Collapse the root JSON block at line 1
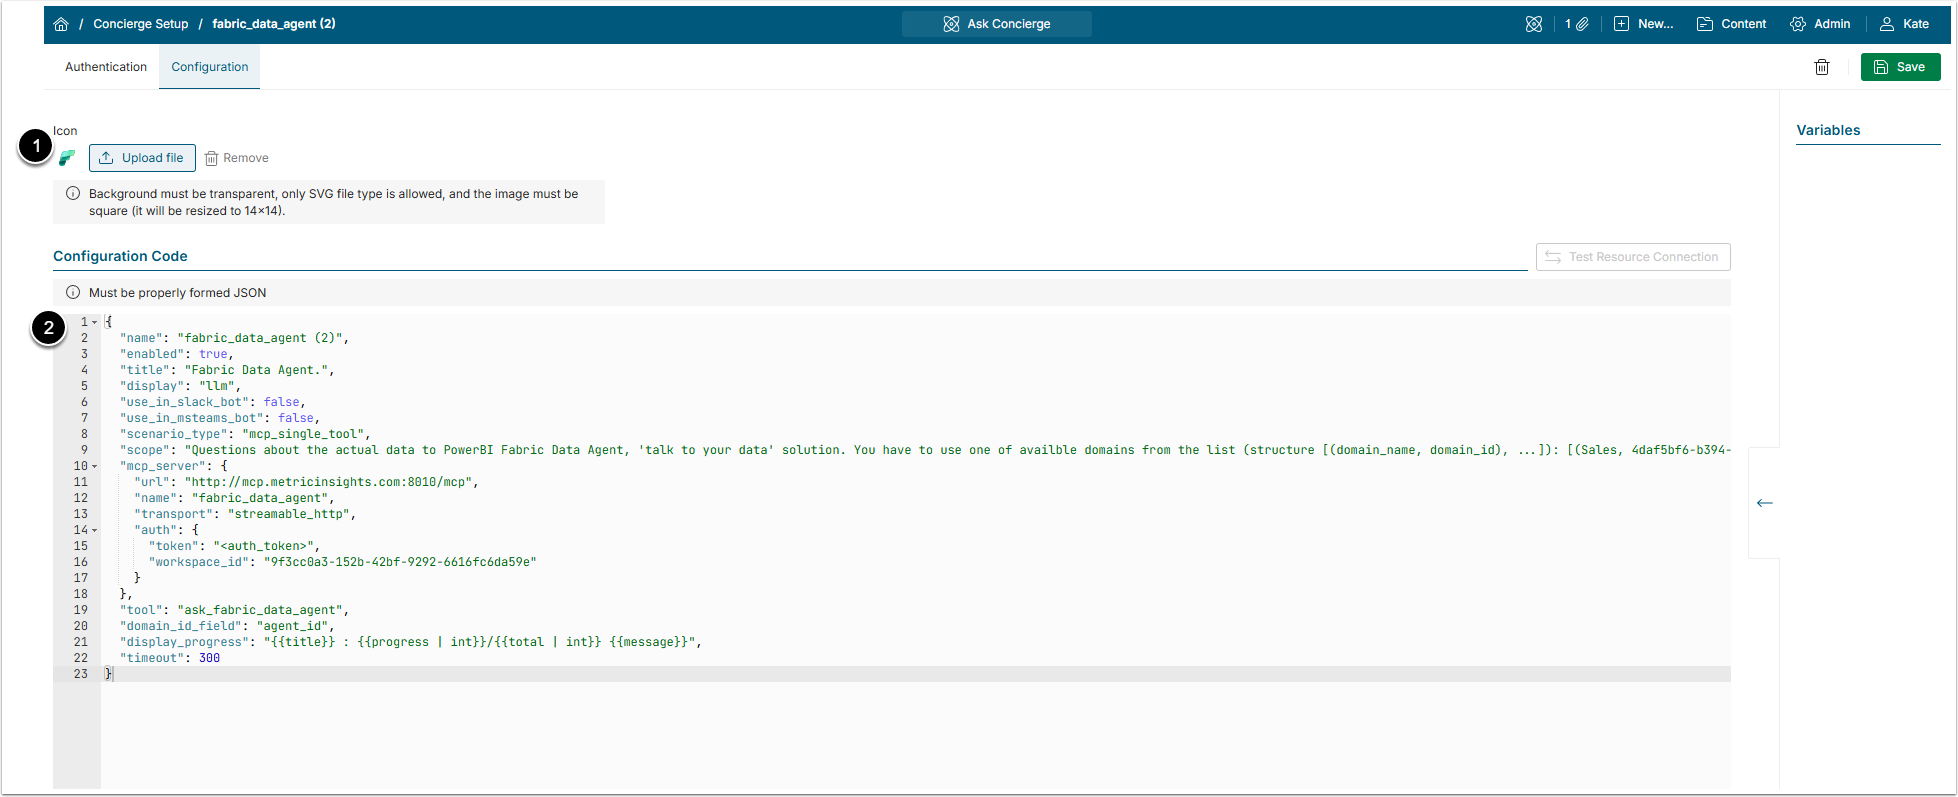This screenshot has width=1958, height=797. point(95,322)
